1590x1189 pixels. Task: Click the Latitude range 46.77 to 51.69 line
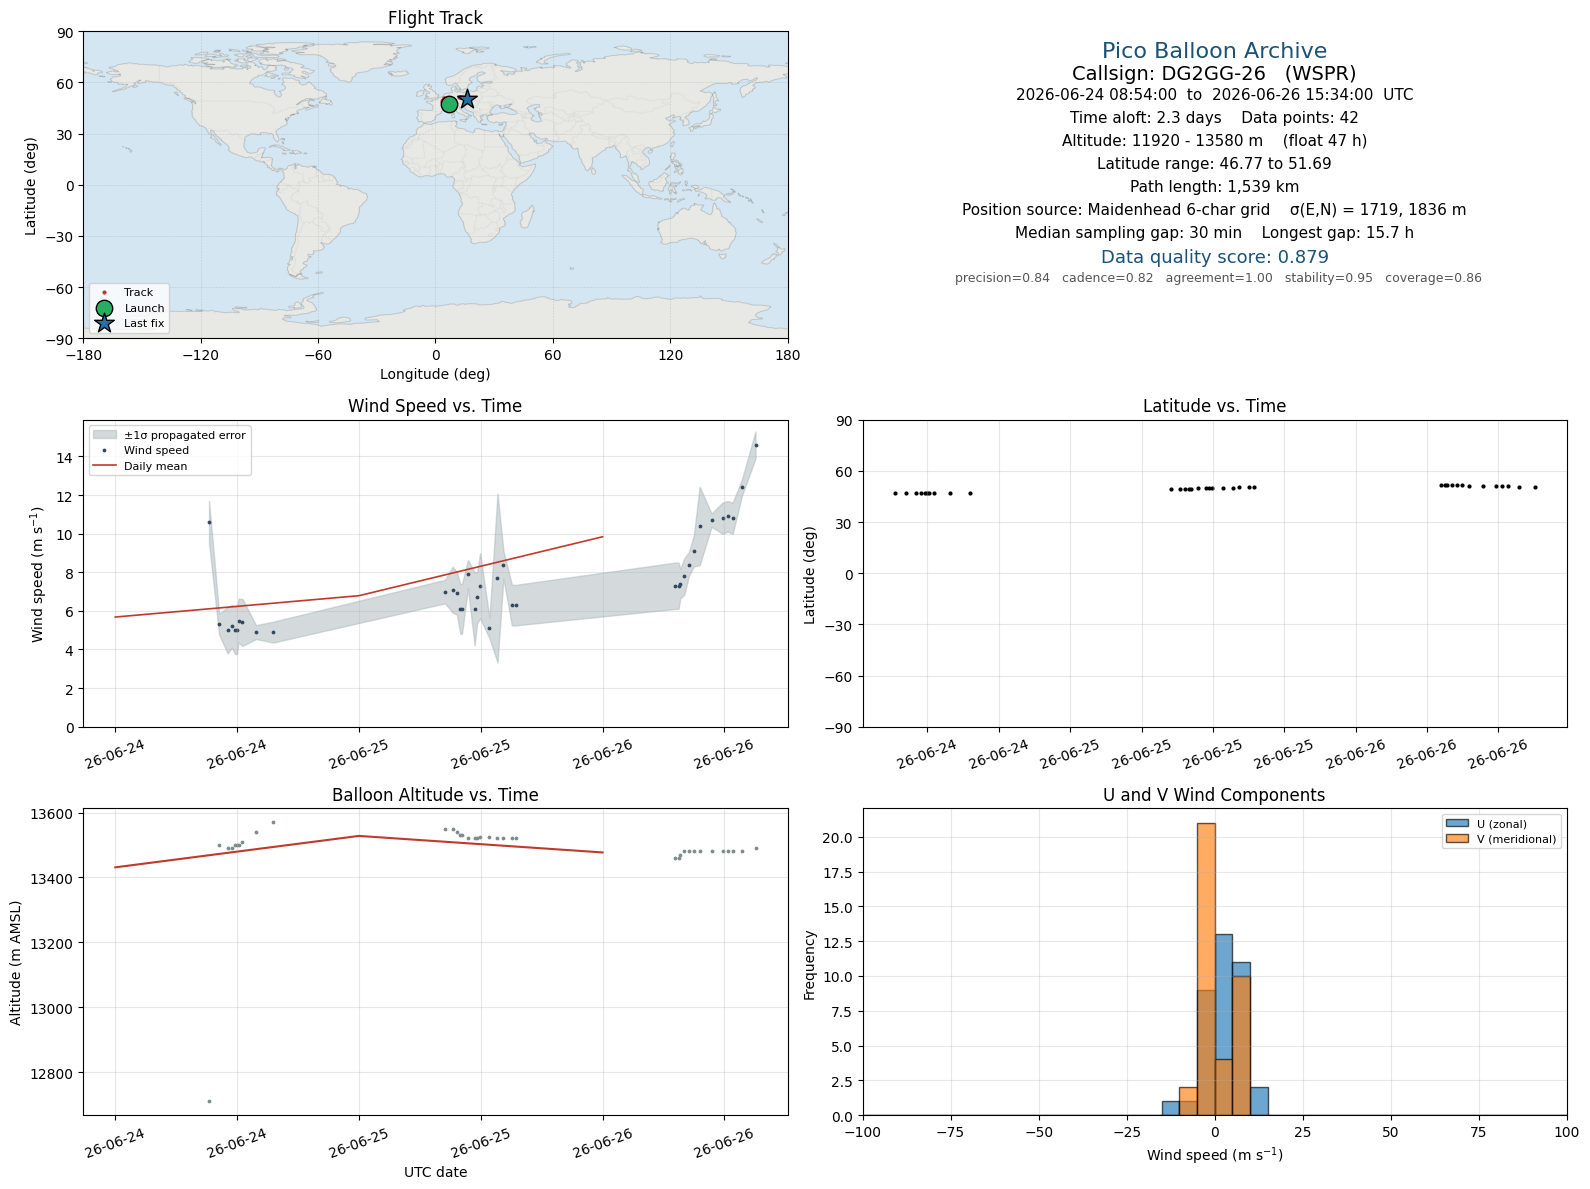1214,164
